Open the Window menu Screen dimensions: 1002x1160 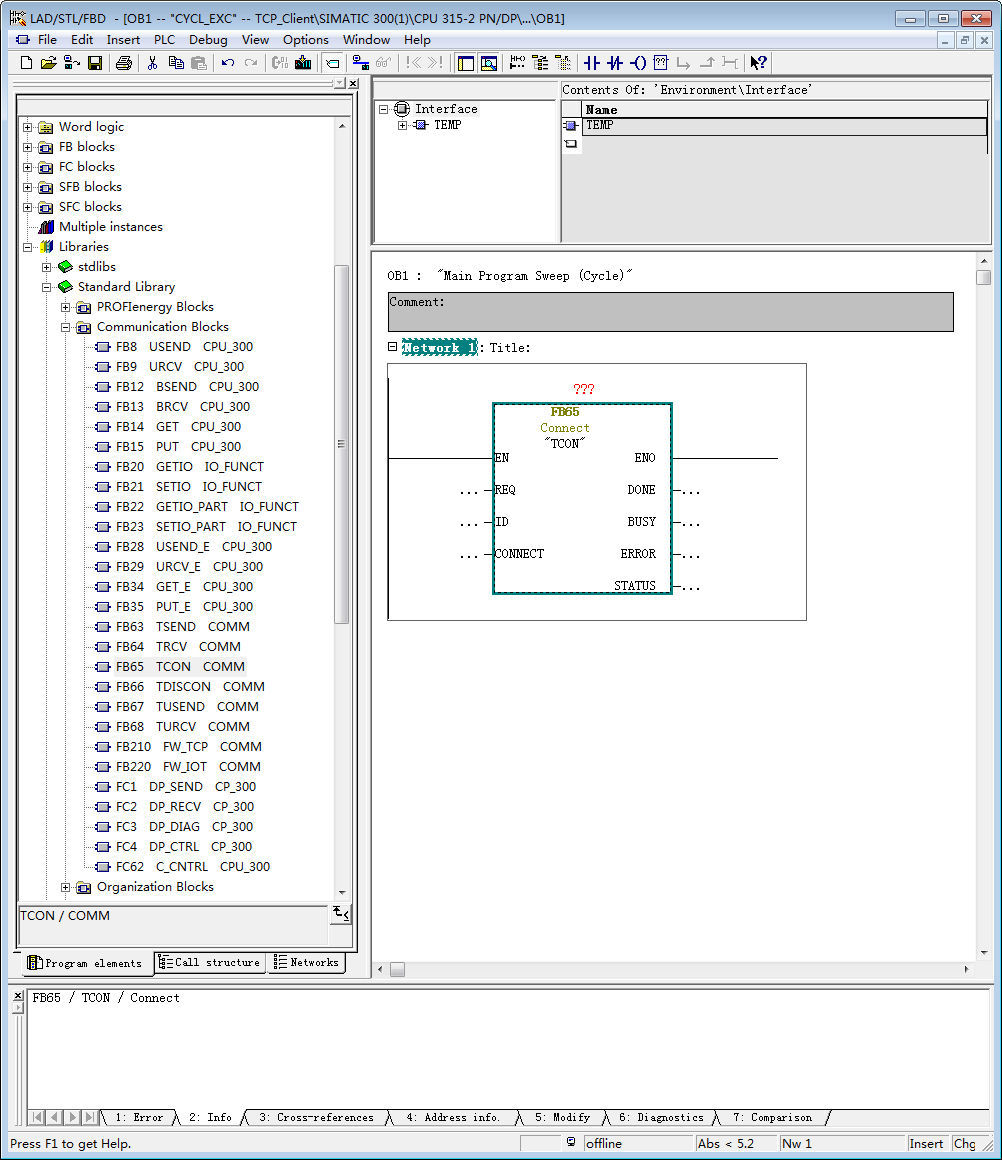point(366,40)
